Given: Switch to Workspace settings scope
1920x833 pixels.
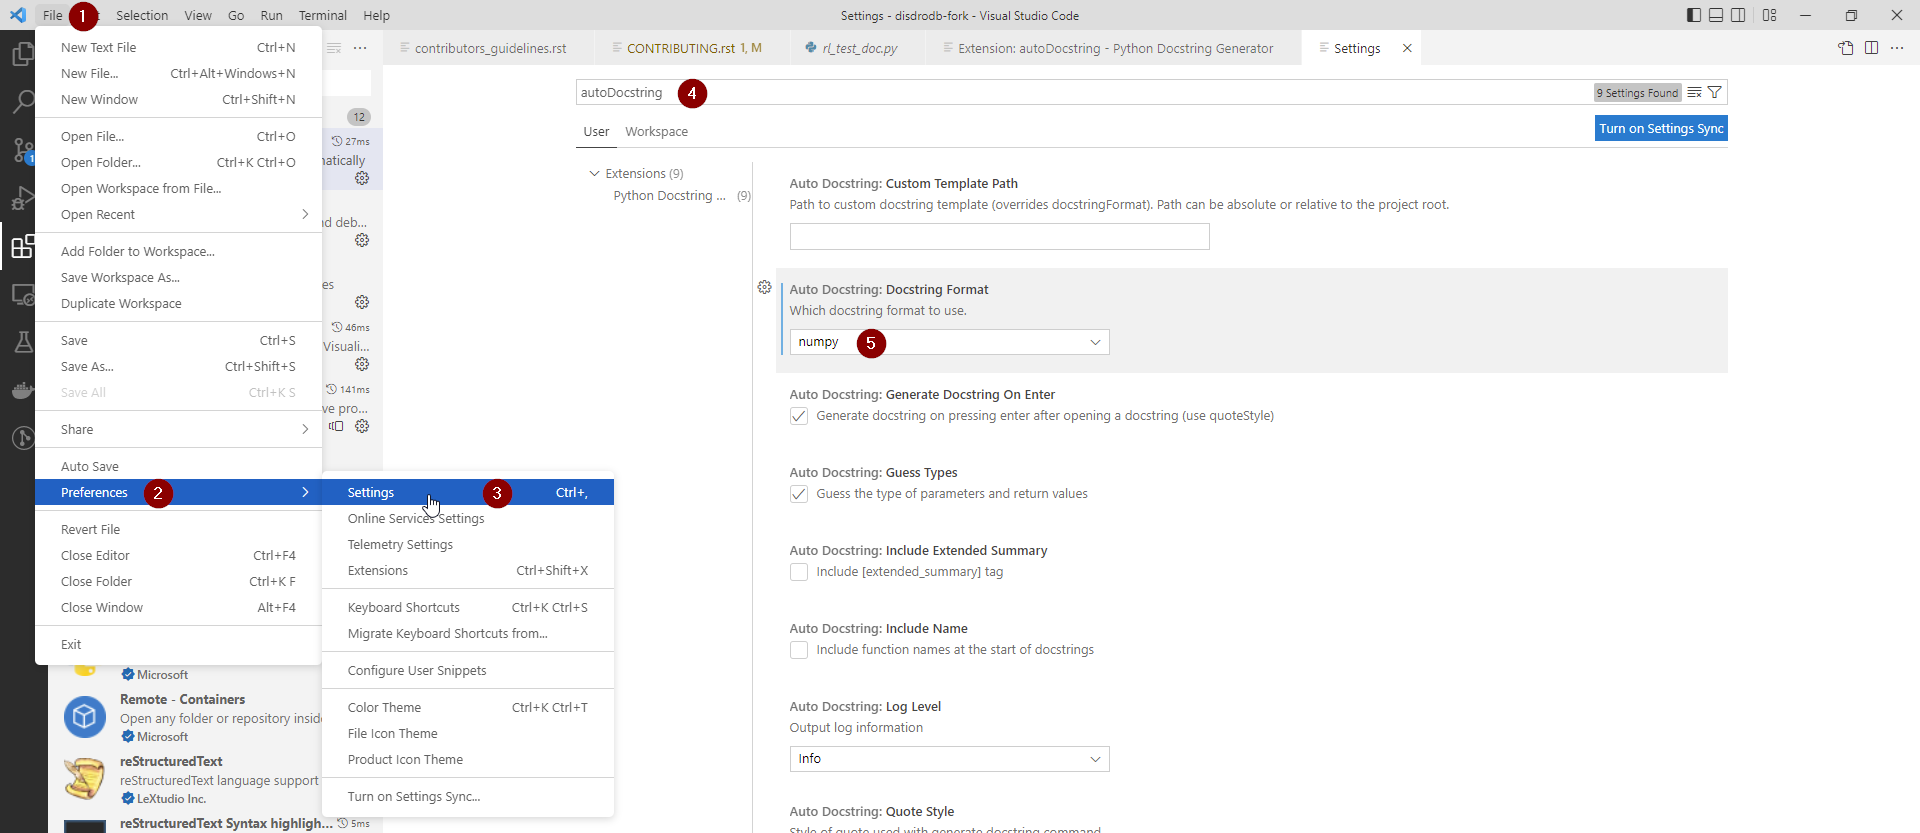Looking at the screenshot, I should pyautogui.click(x=656, y=132).
